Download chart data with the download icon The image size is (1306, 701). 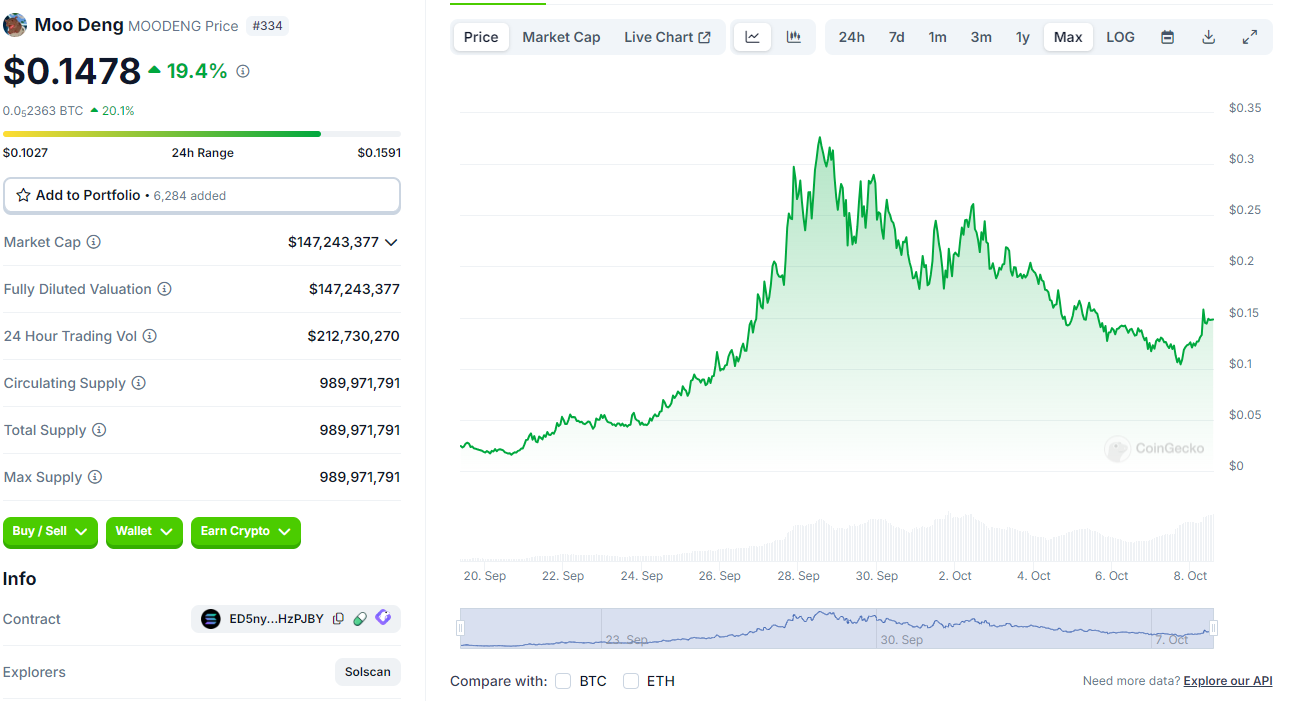[x=1208, y=37]
